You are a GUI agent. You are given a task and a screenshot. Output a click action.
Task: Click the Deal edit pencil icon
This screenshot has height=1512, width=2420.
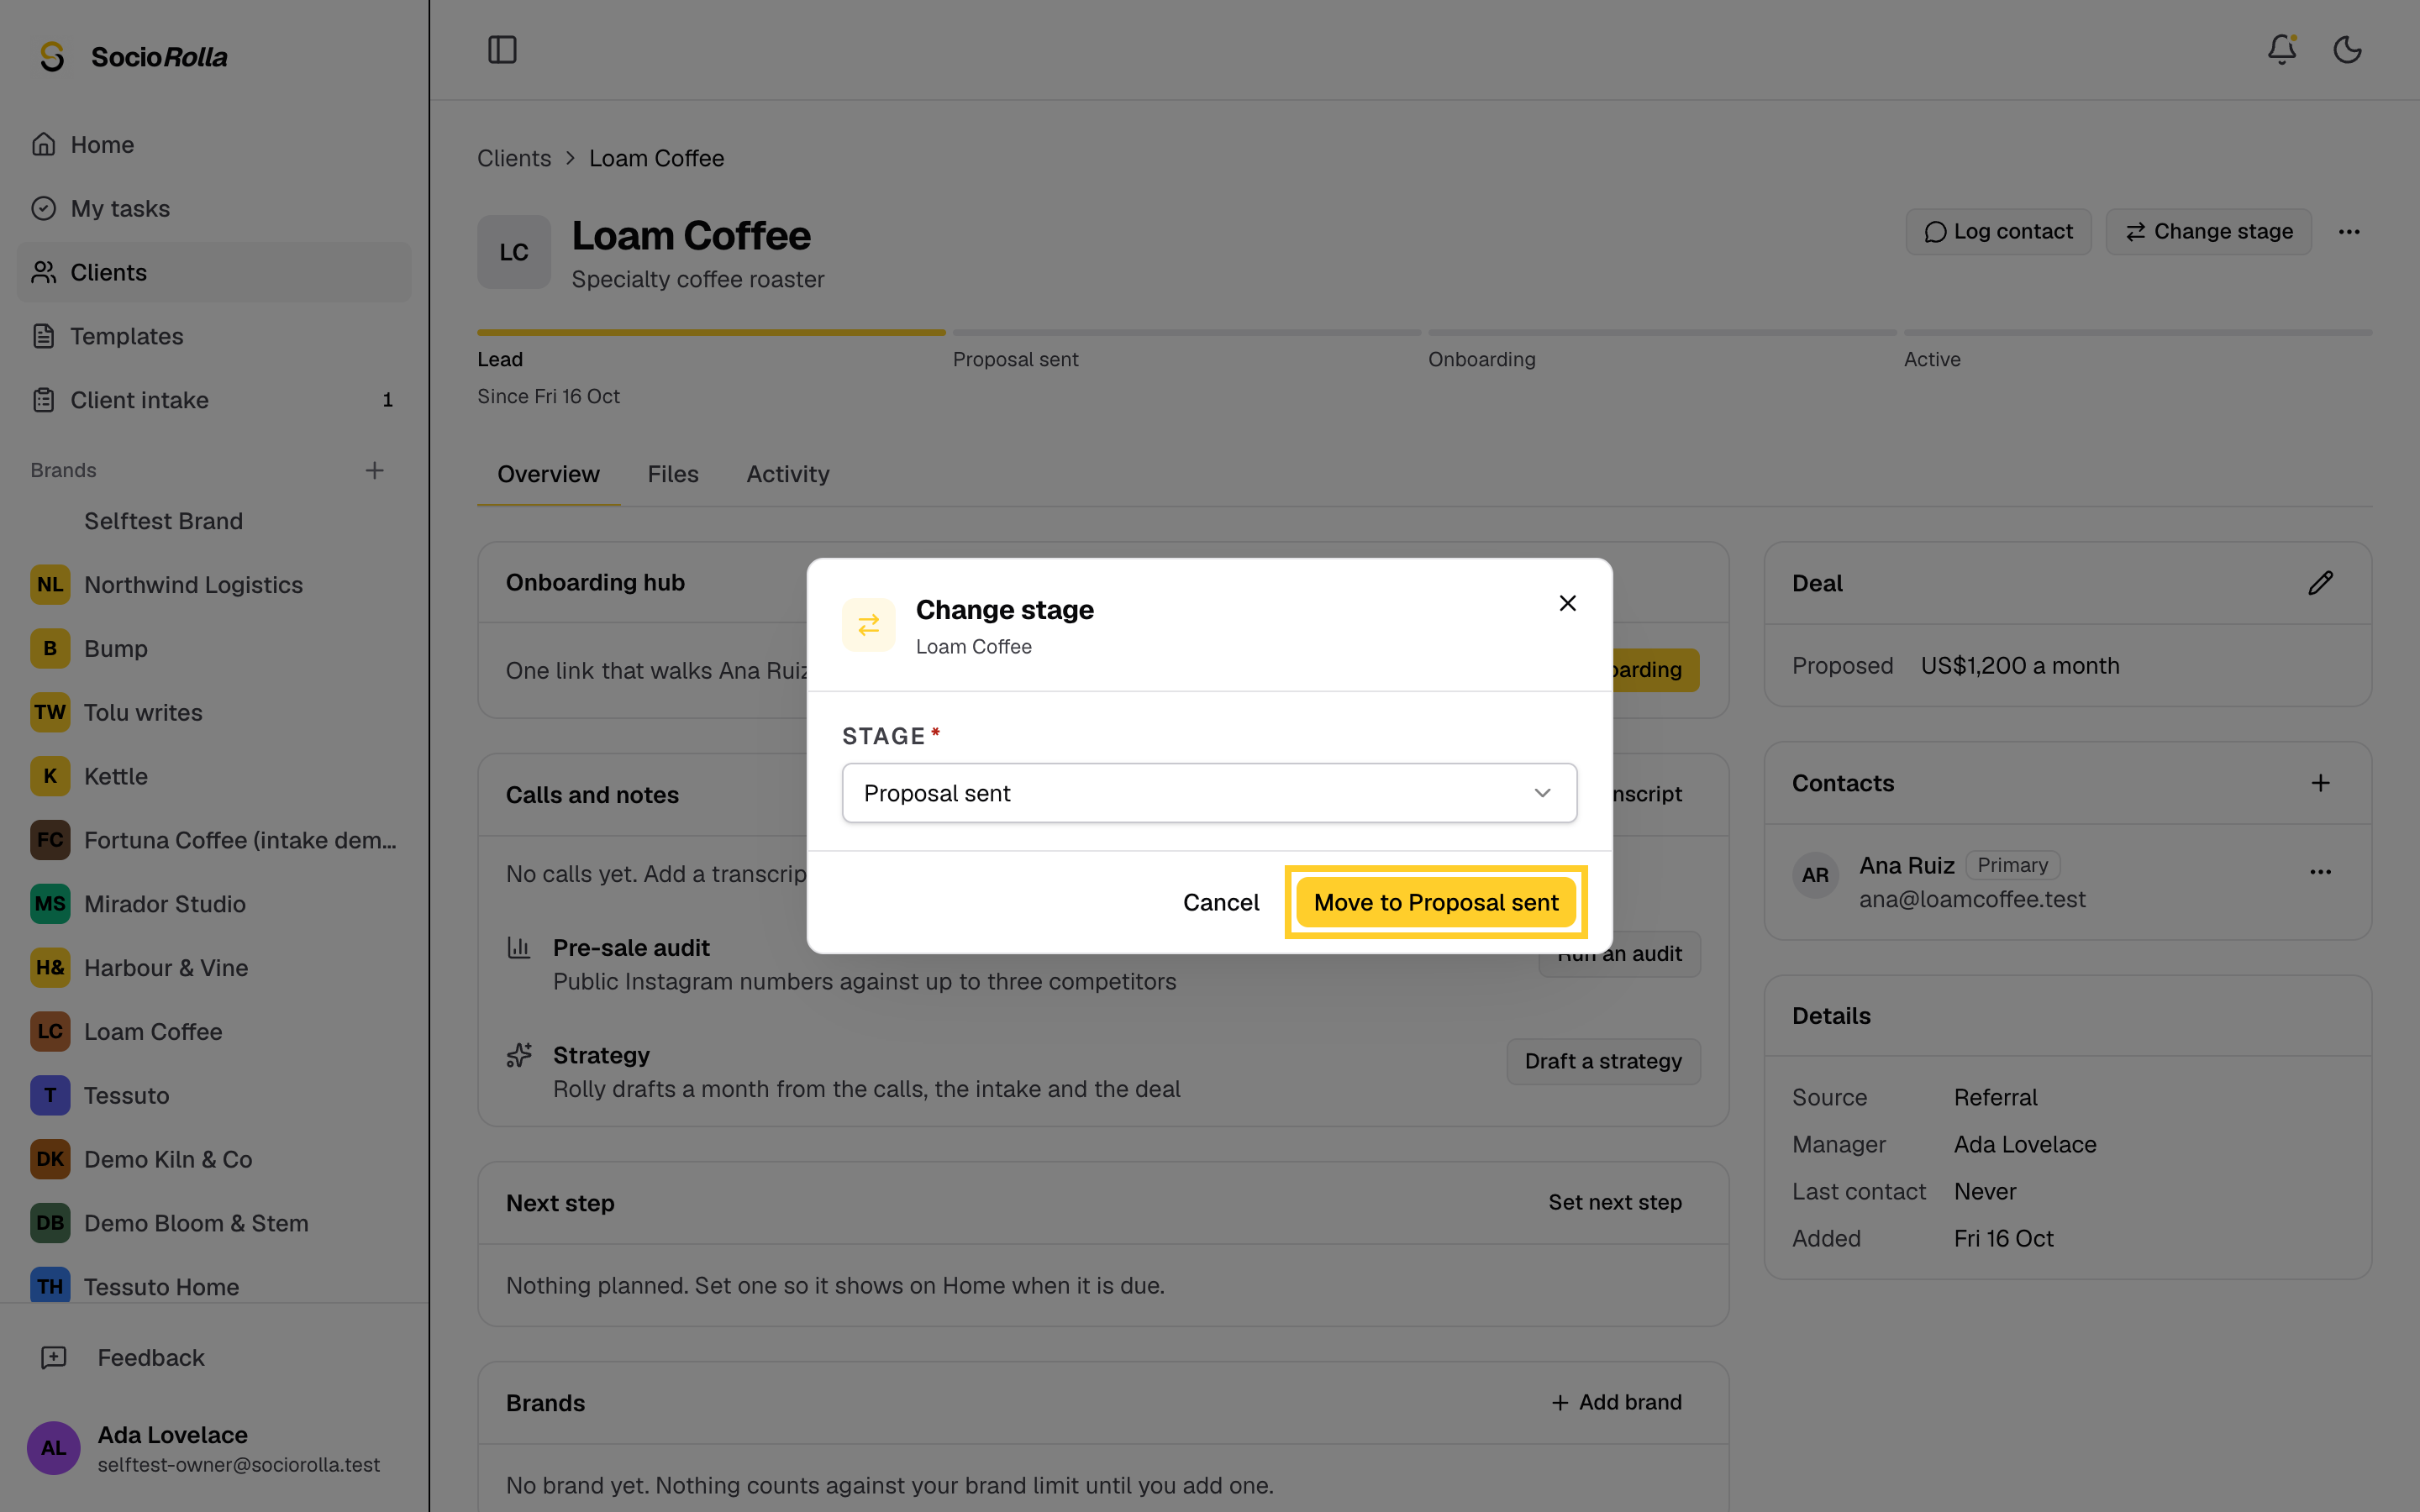tap(2320, 583)
